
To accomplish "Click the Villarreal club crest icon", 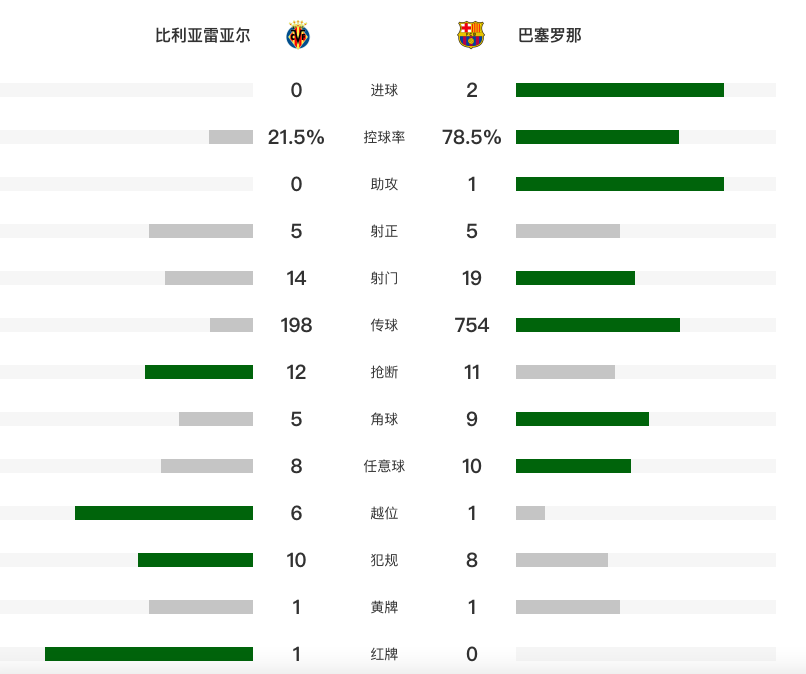I will (297, 36).
